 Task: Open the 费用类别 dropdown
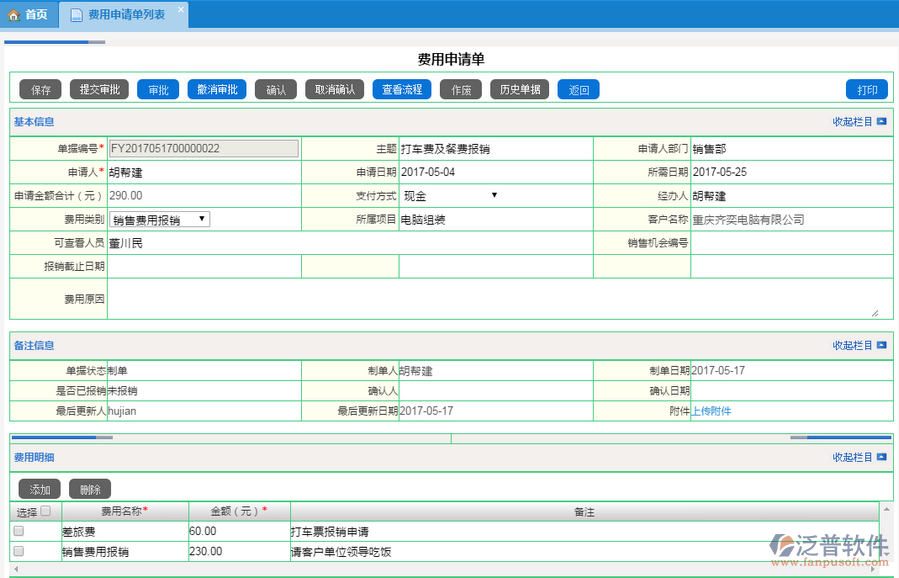tap(160, 219)
